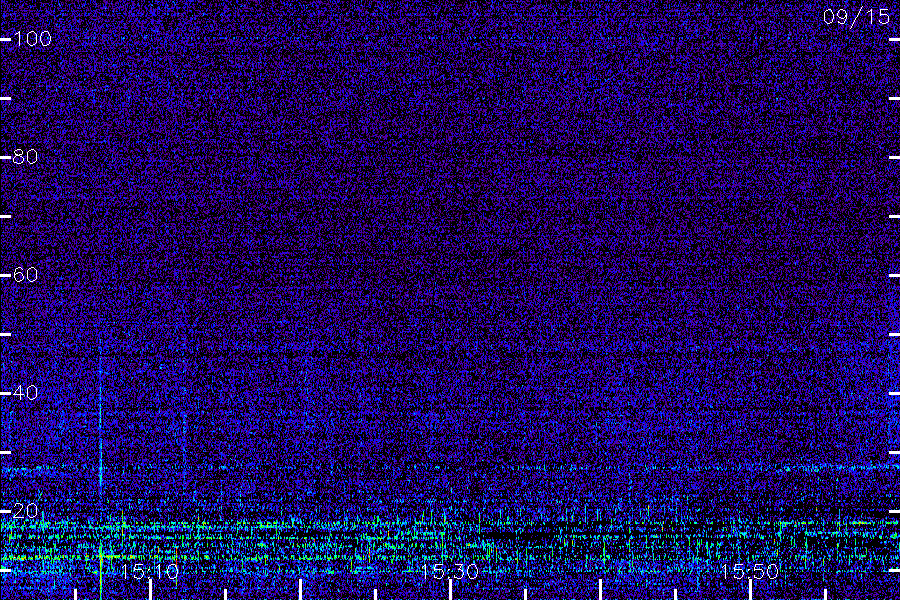Click the 20 frequency axis label
The height and width of the screenshot is (600, 900).
click(26, 510)
